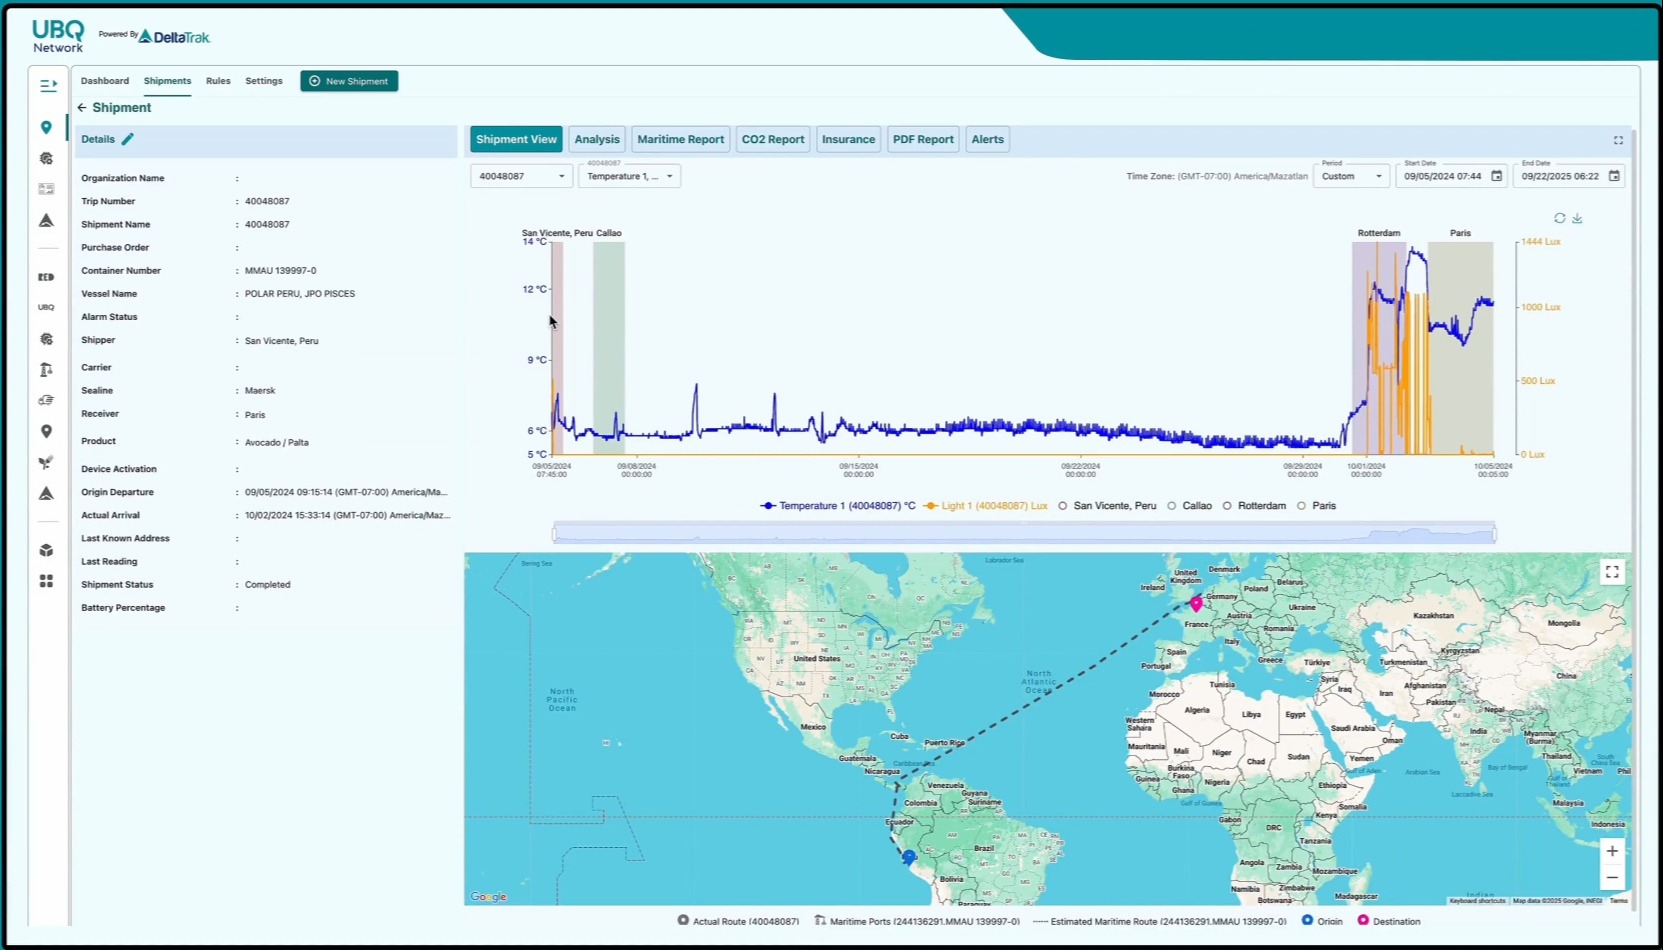
Task: Toggle the Light 1 series in the legend
Action: pos(985,506)
